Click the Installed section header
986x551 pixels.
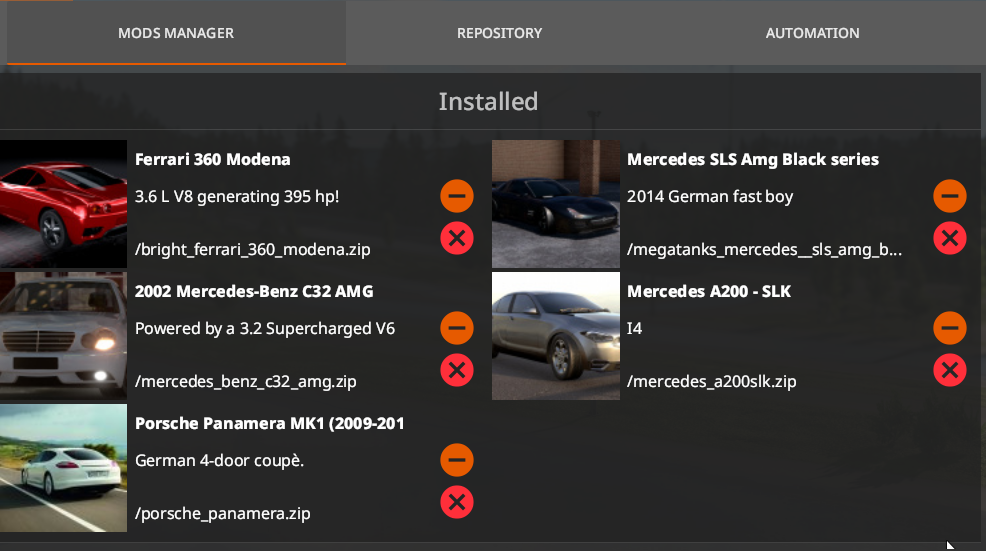pos(488,101)
